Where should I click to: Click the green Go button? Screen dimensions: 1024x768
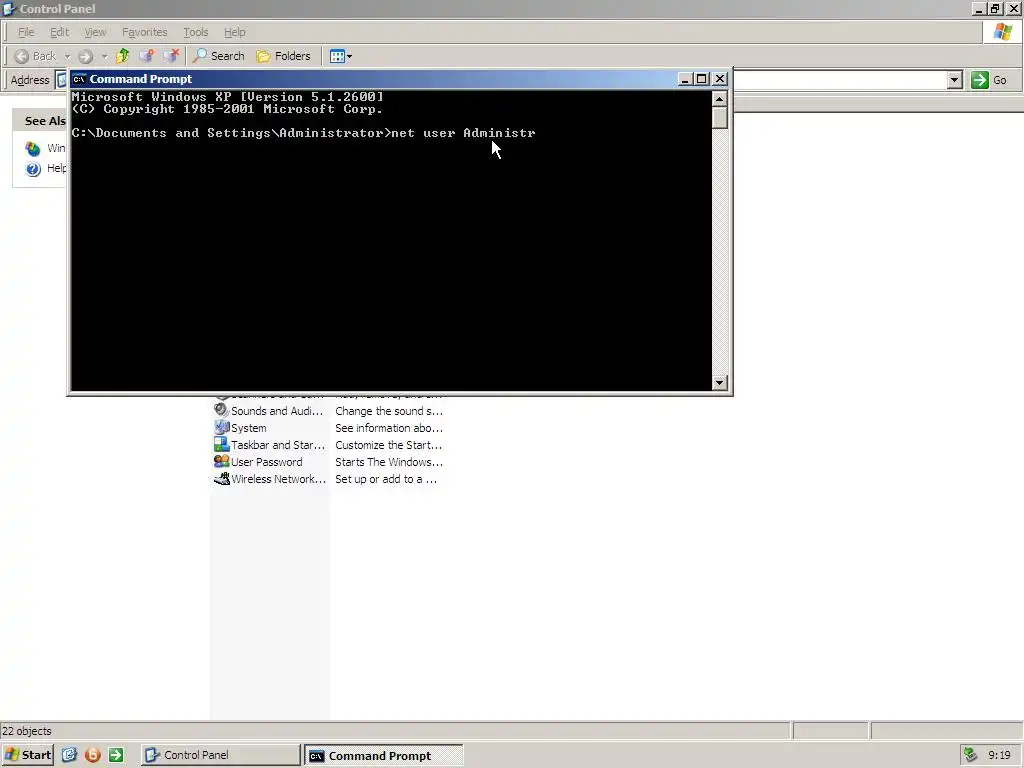(989, 80)
